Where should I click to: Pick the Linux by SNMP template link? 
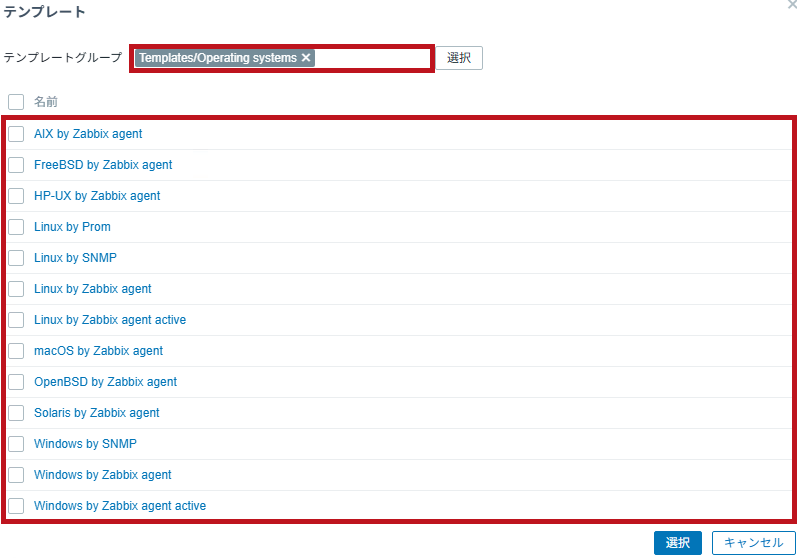[75, 258]
